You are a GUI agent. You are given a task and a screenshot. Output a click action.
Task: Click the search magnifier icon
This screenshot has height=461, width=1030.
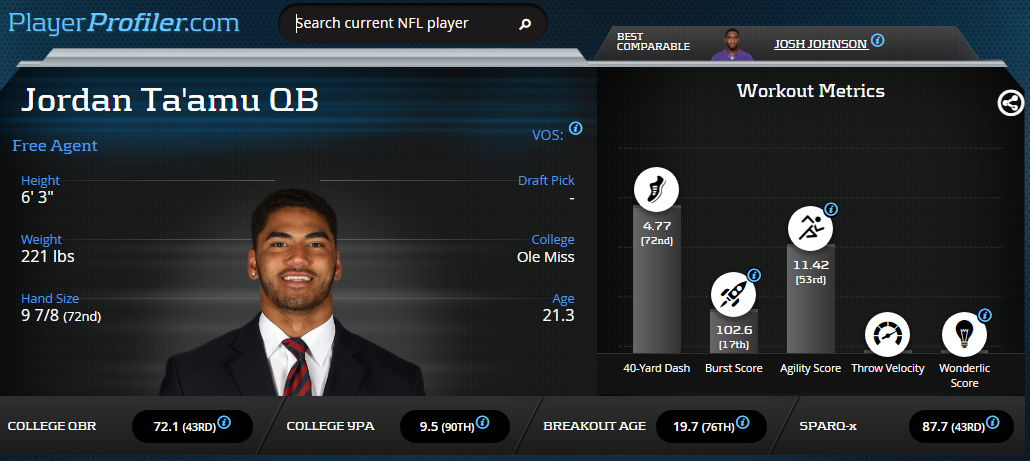pyautogui.click(x=524, y=24)
